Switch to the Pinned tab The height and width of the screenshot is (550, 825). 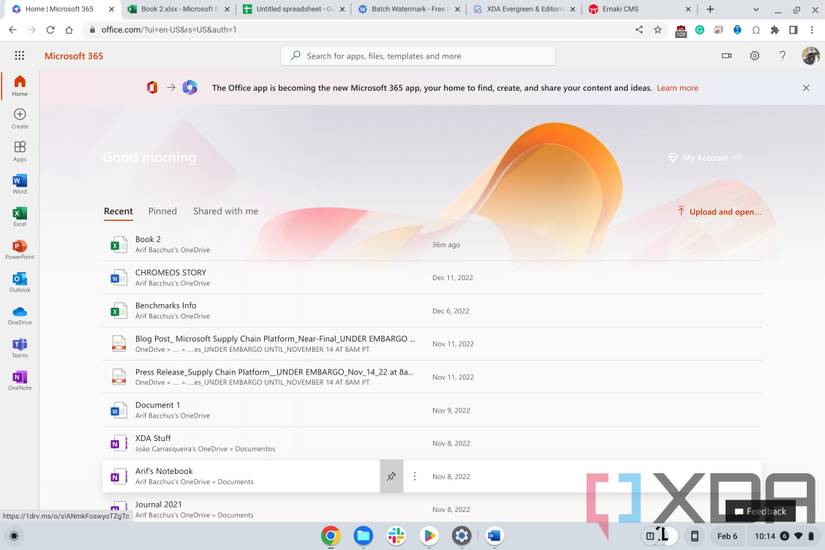pyautogui.click(x=162, y=211)
